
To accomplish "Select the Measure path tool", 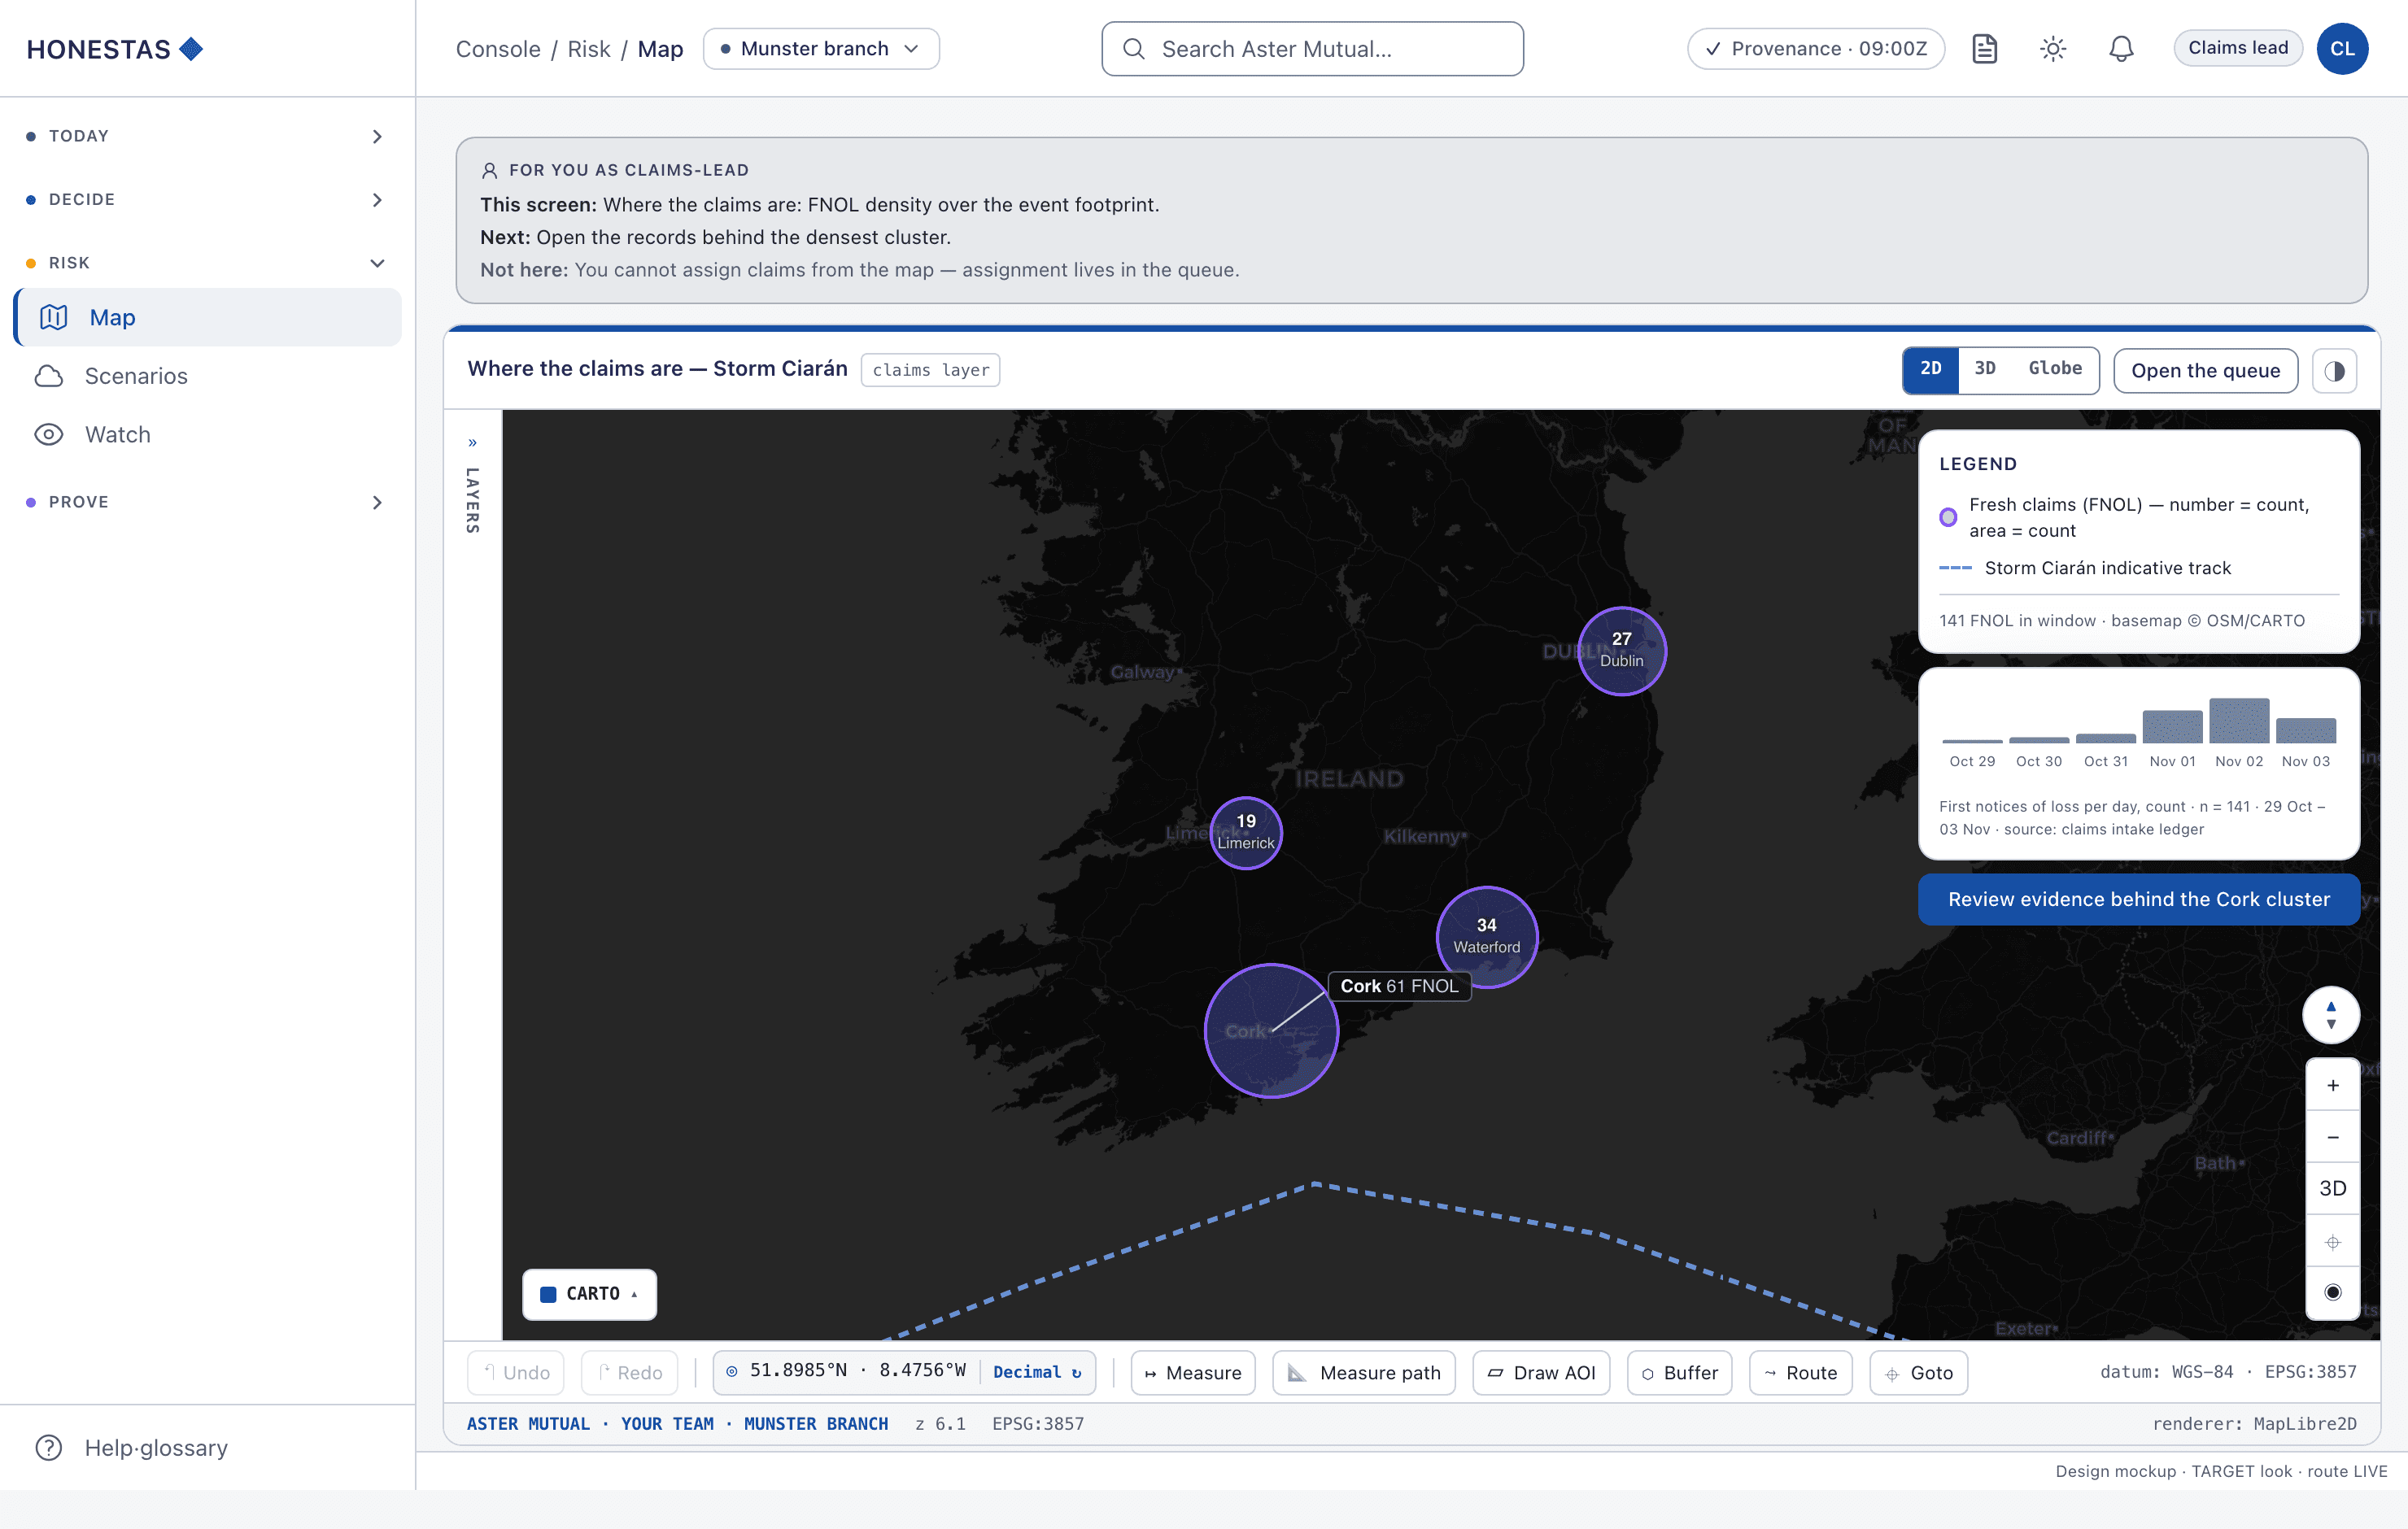I will point(1364,1373).
